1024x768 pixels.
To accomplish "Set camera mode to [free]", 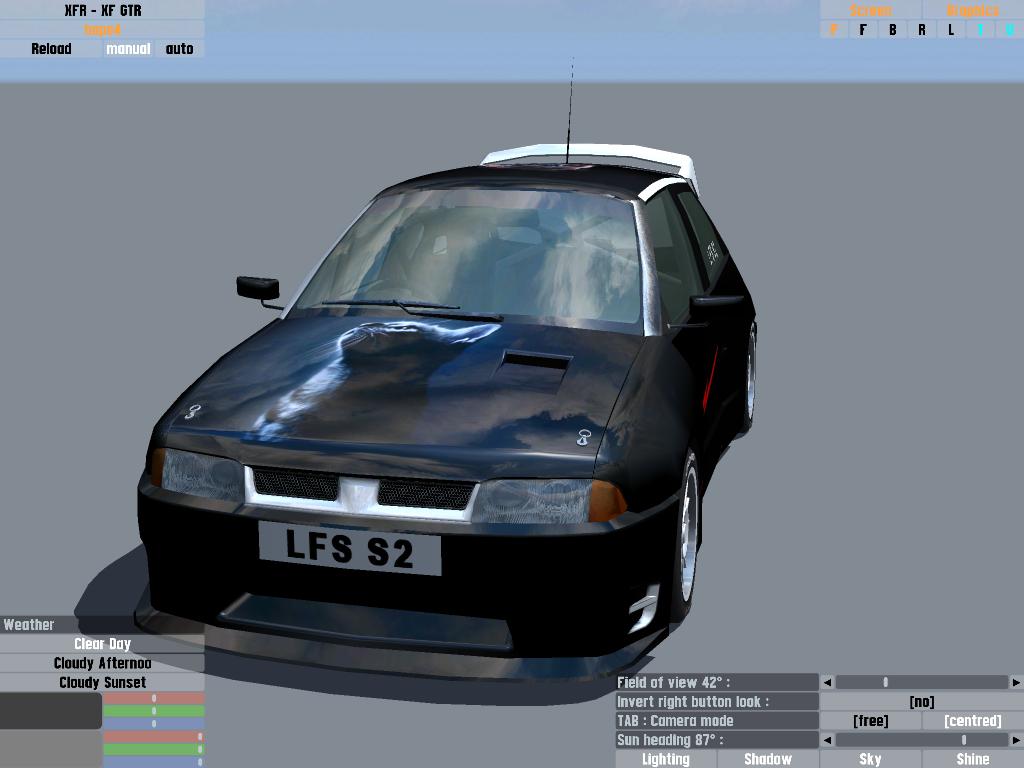I will 871,721.
